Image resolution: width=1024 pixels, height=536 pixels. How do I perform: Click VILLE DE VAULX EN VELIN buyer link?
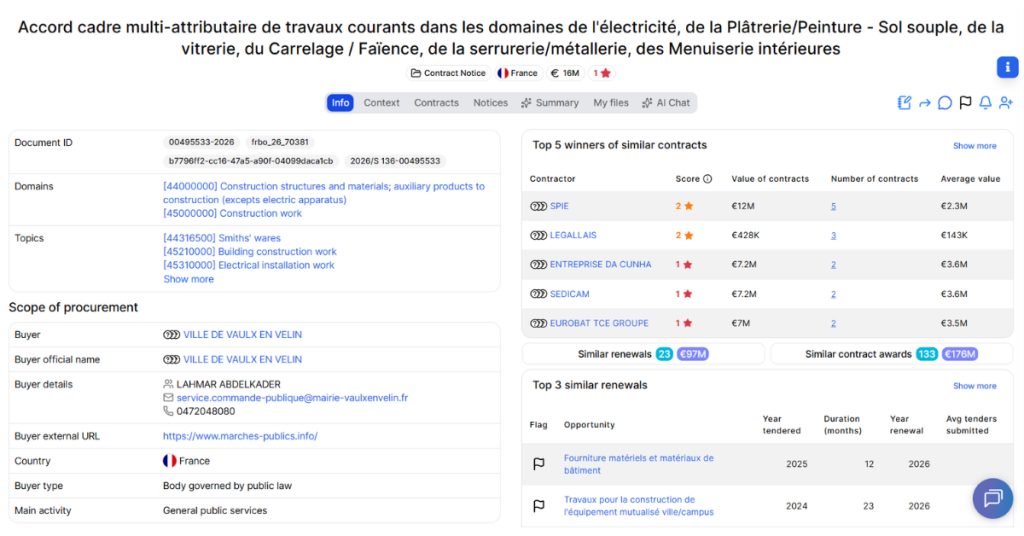click(242, 335)
